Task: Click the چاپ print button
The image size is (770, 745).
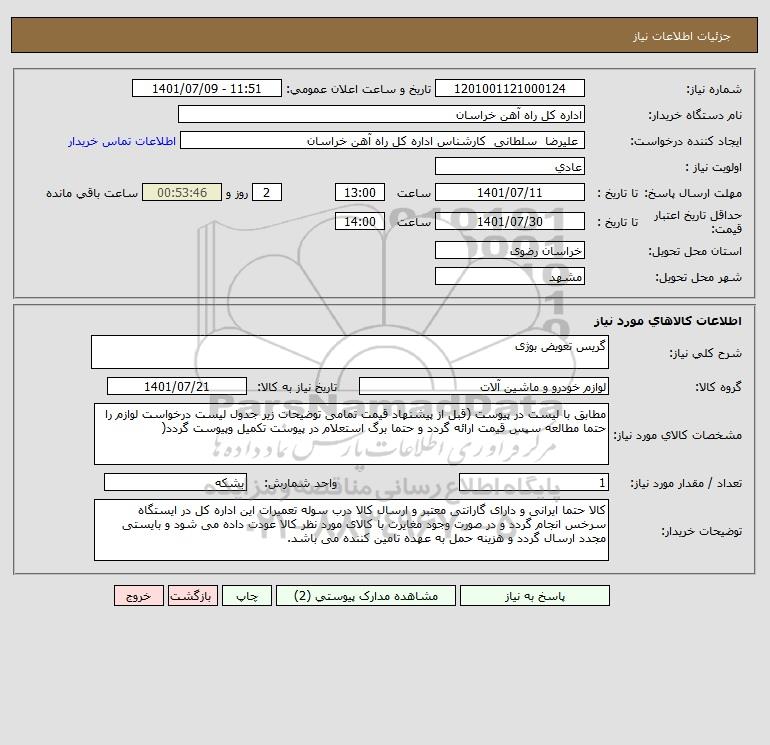Action: (247, 596)
